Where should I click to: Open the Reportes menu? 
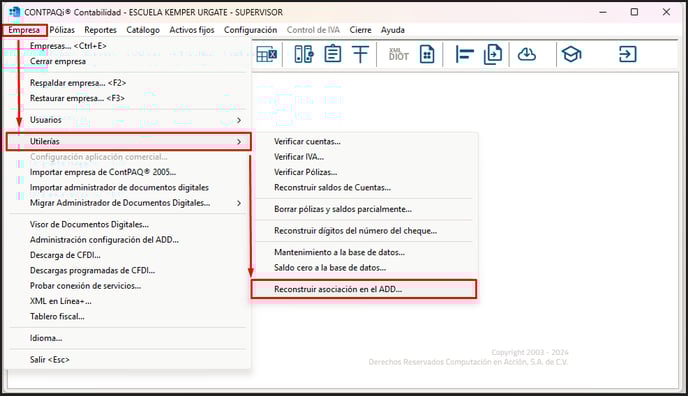100,30
